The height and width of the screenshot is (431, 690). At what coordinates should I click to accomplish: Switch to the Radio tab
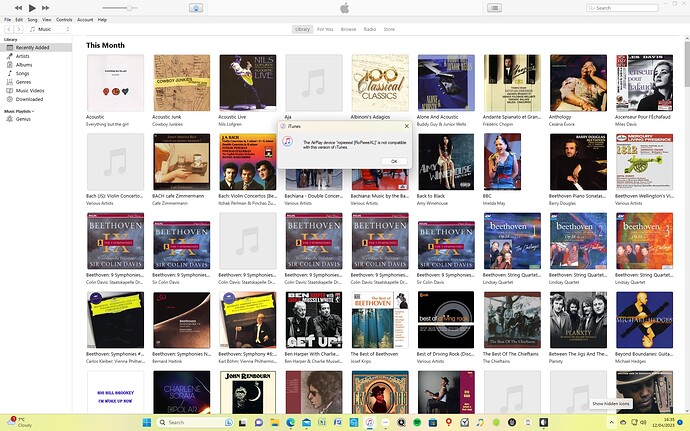coord(370,30)
